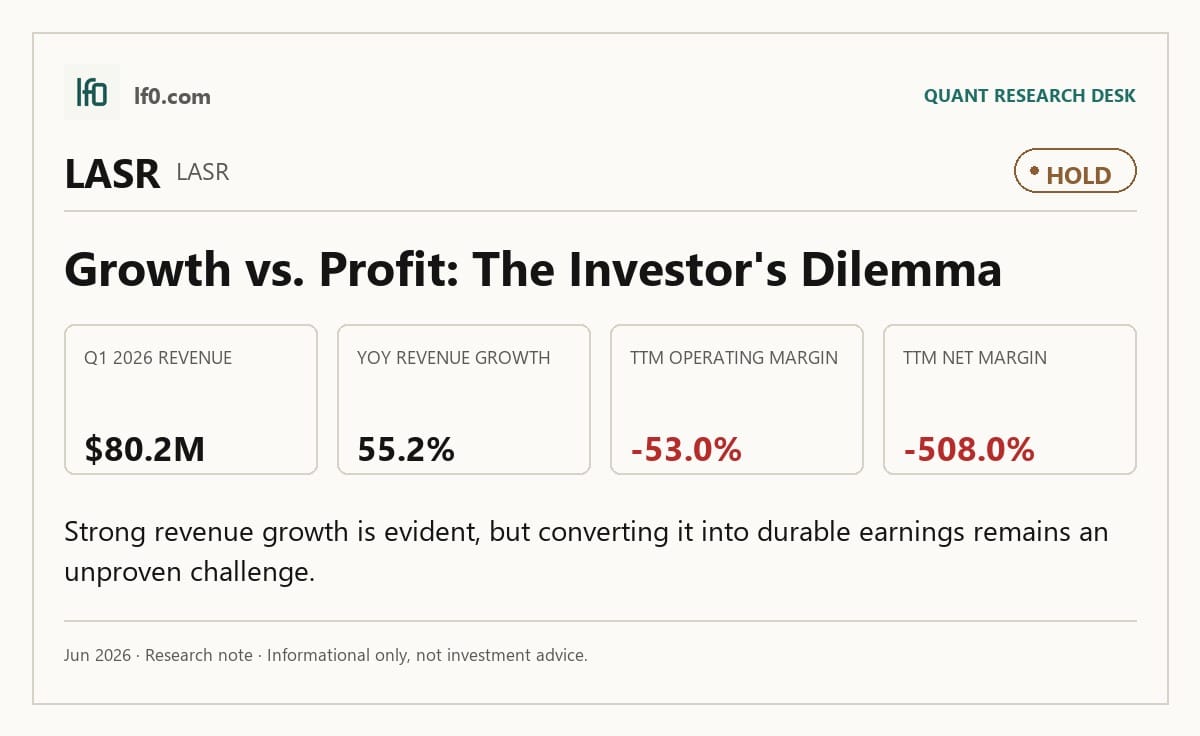Screen dimensions: 1200x736
Task: Click the 55.2% growth value
Action: coord(406,449)
